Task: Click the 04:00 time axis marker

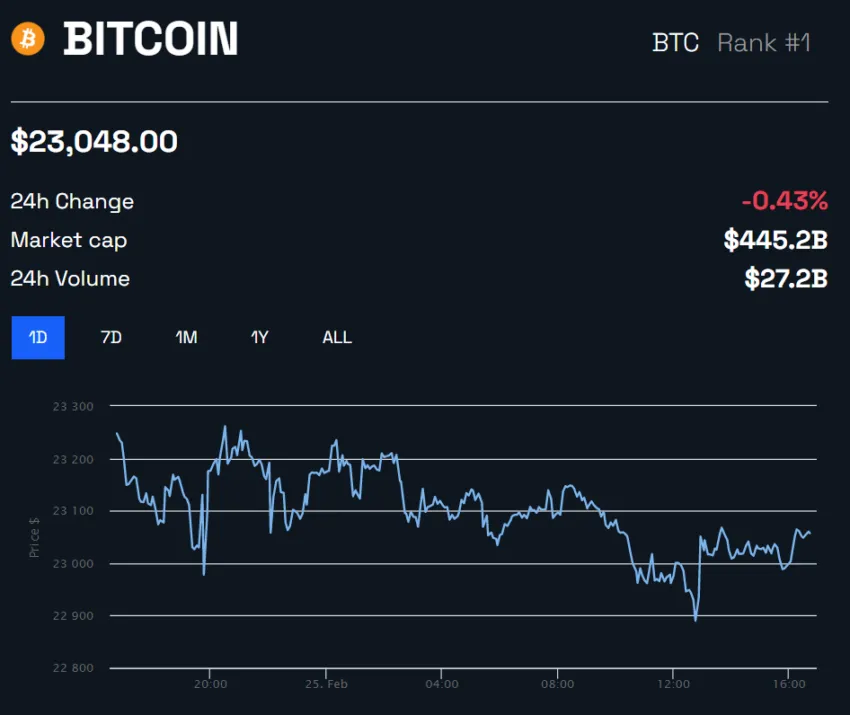Action: pyautogui.click(x=442, y=684)
